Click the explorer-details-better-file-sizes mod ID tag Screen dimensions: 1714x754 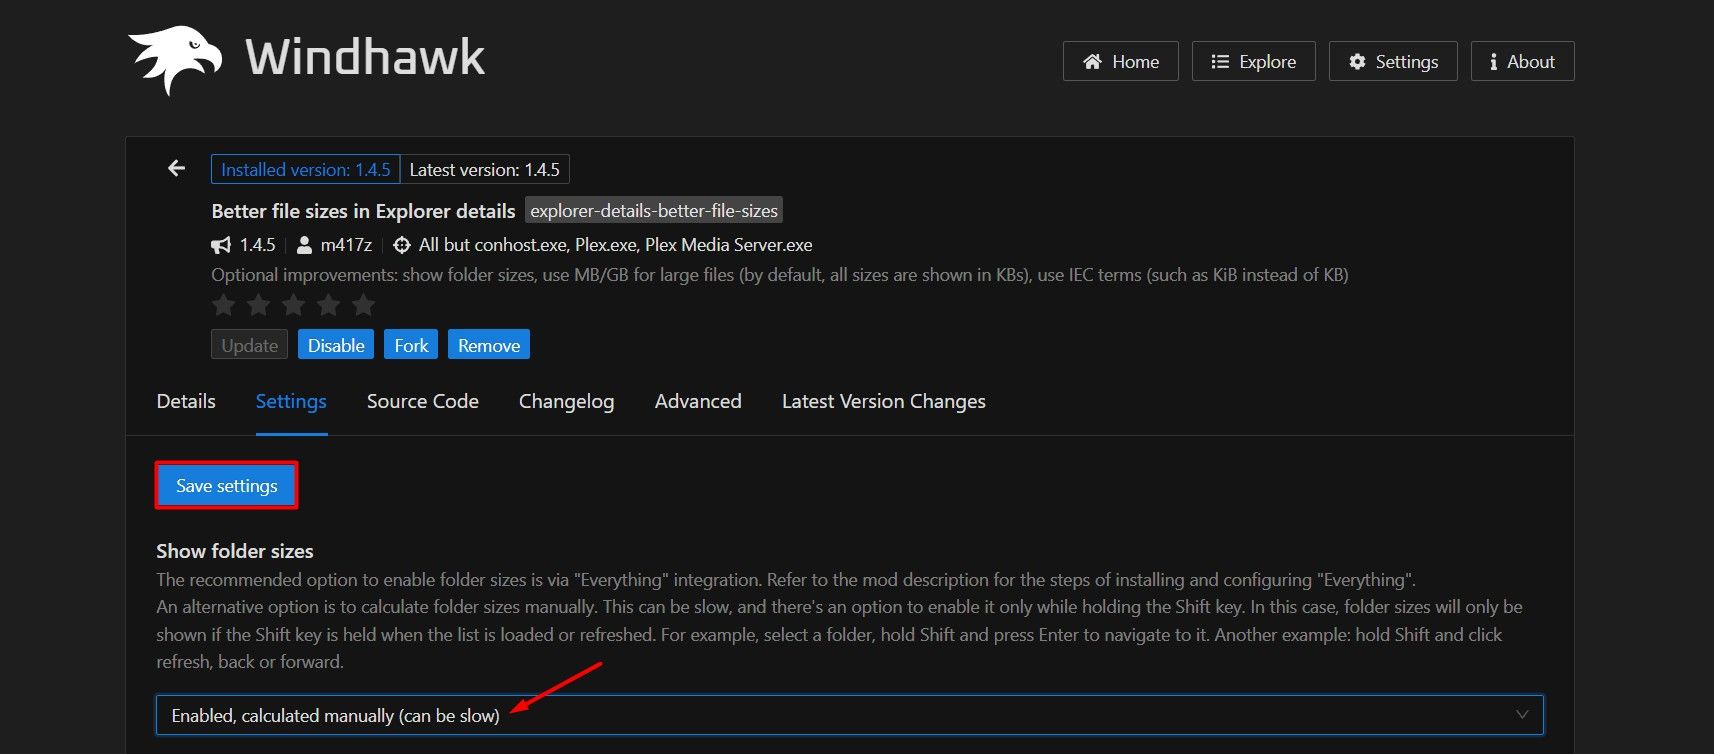[654, 210]
